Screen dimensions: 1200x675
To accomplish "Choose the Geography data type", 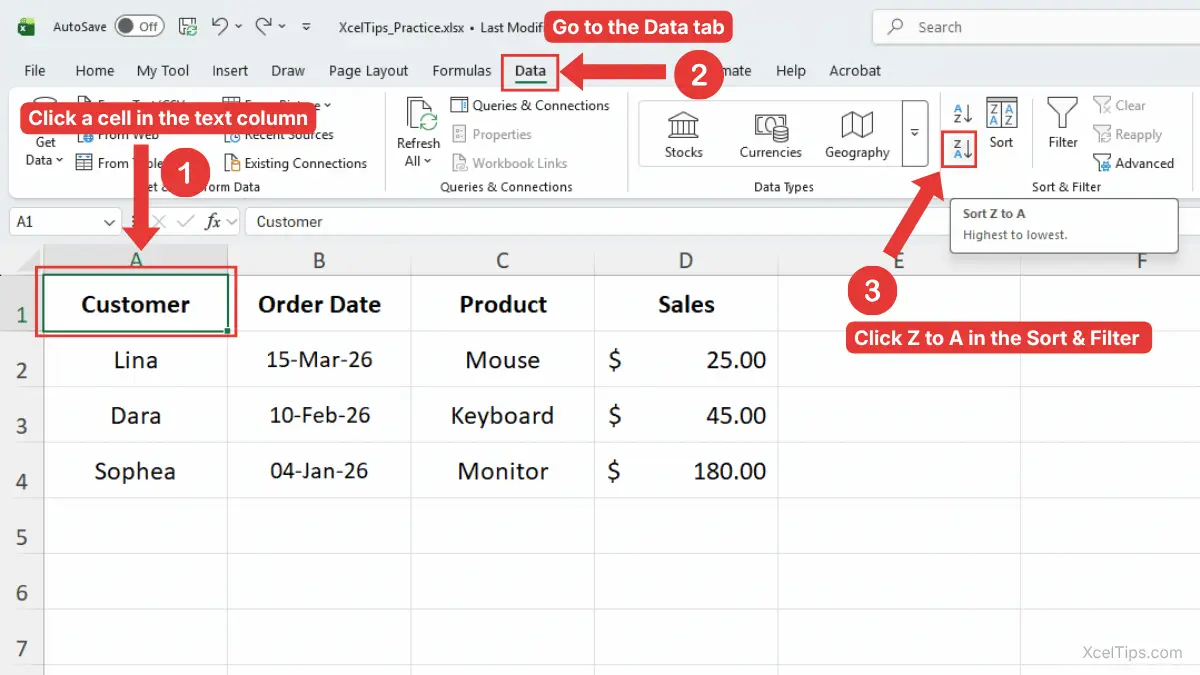I will tap(857, 134).
